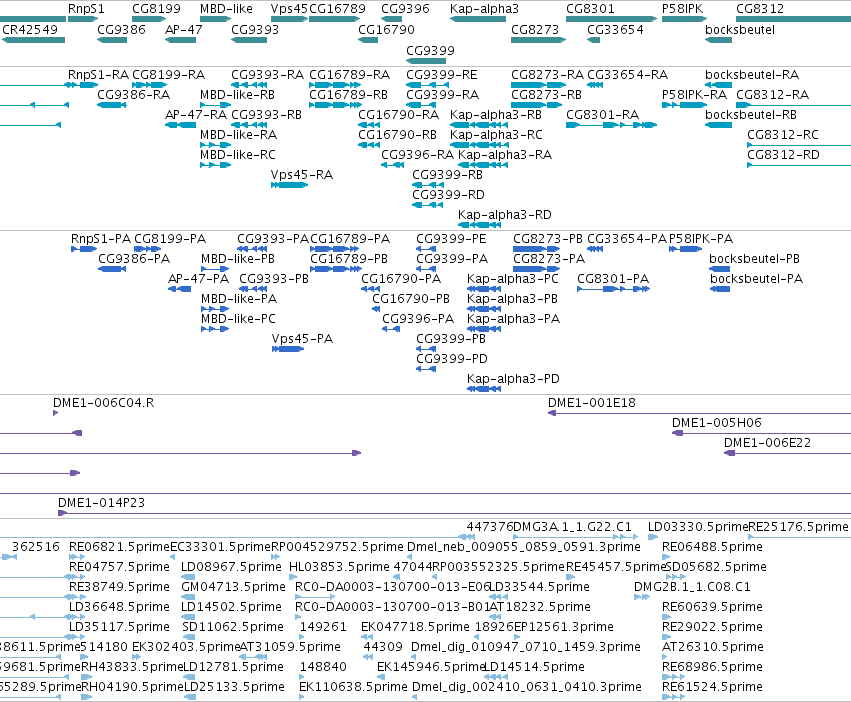Click the CG8301-PA protein label
Viewport: 851px width, 702px height.
point(613,279)
